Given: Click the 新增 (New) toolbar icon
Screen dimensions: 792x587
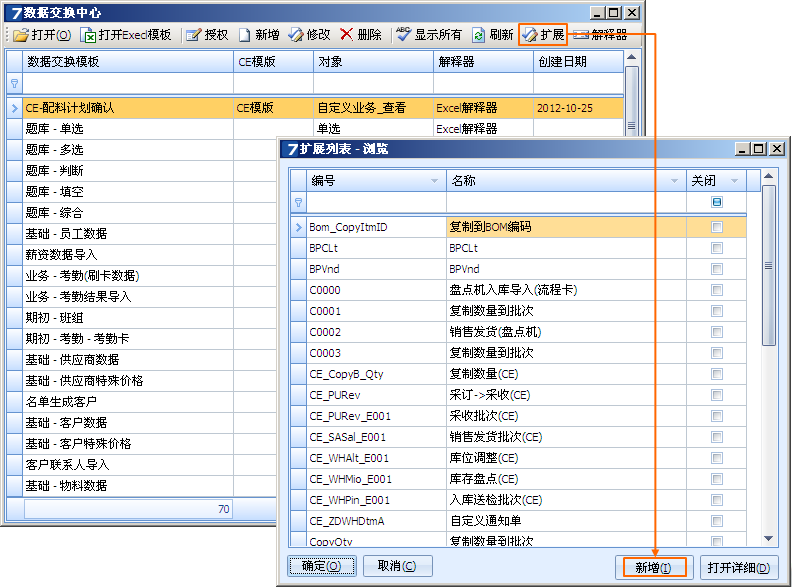Looking at the screenshot, I should pyautogui.click(x=244, y=35).
